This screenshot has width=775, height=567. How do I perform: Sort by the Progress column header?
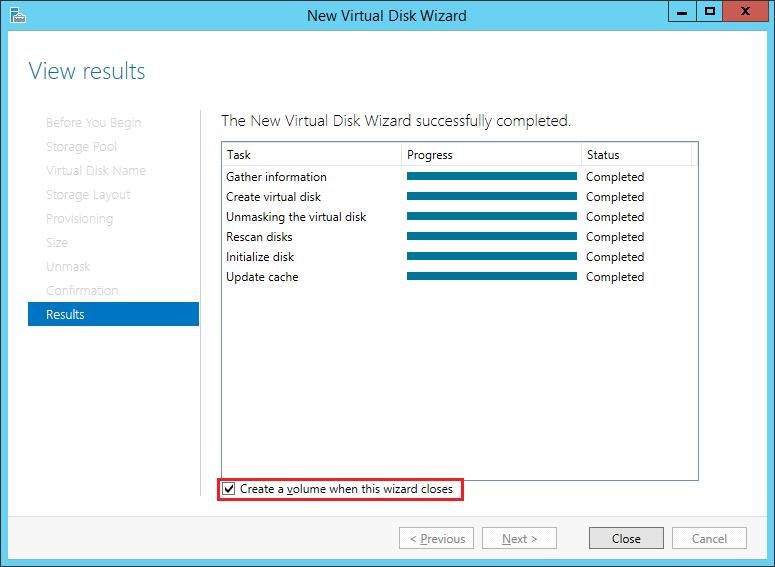(491, 155)
